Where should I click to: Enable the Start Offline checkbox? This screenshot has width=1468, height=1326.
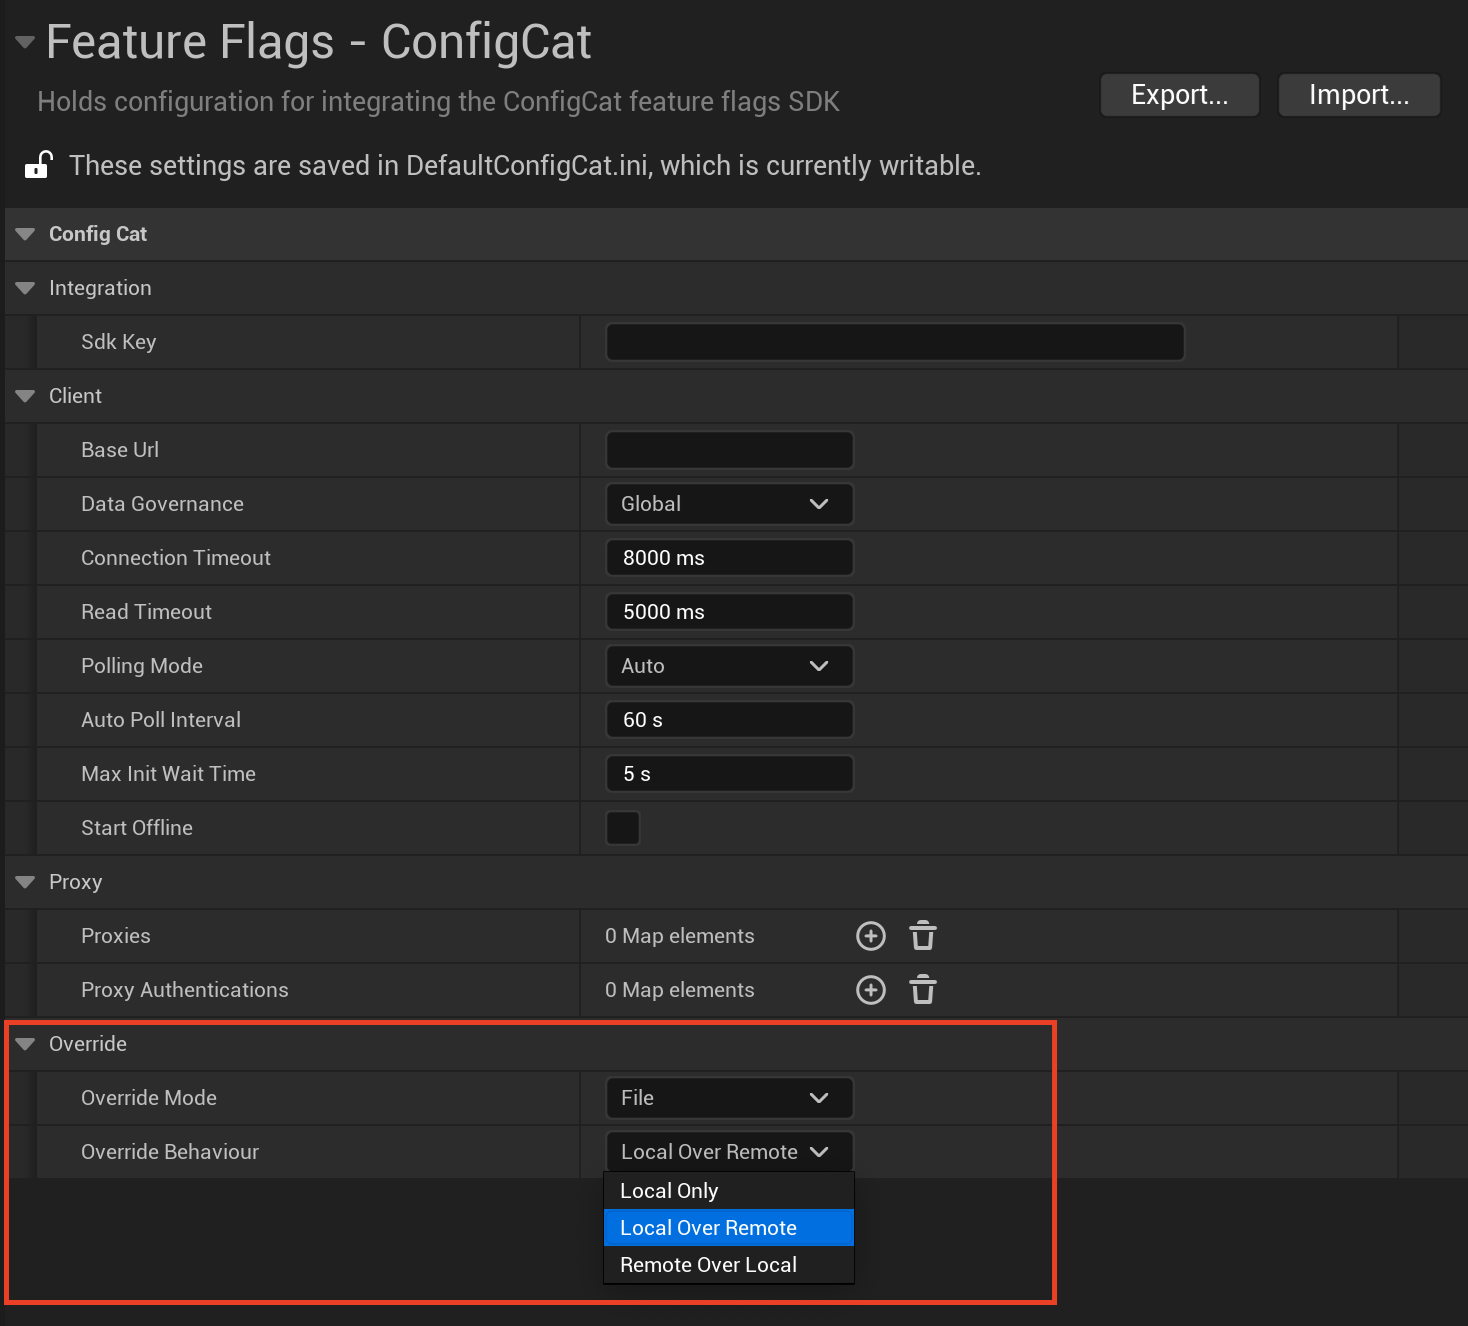click(x=622, y=827)
